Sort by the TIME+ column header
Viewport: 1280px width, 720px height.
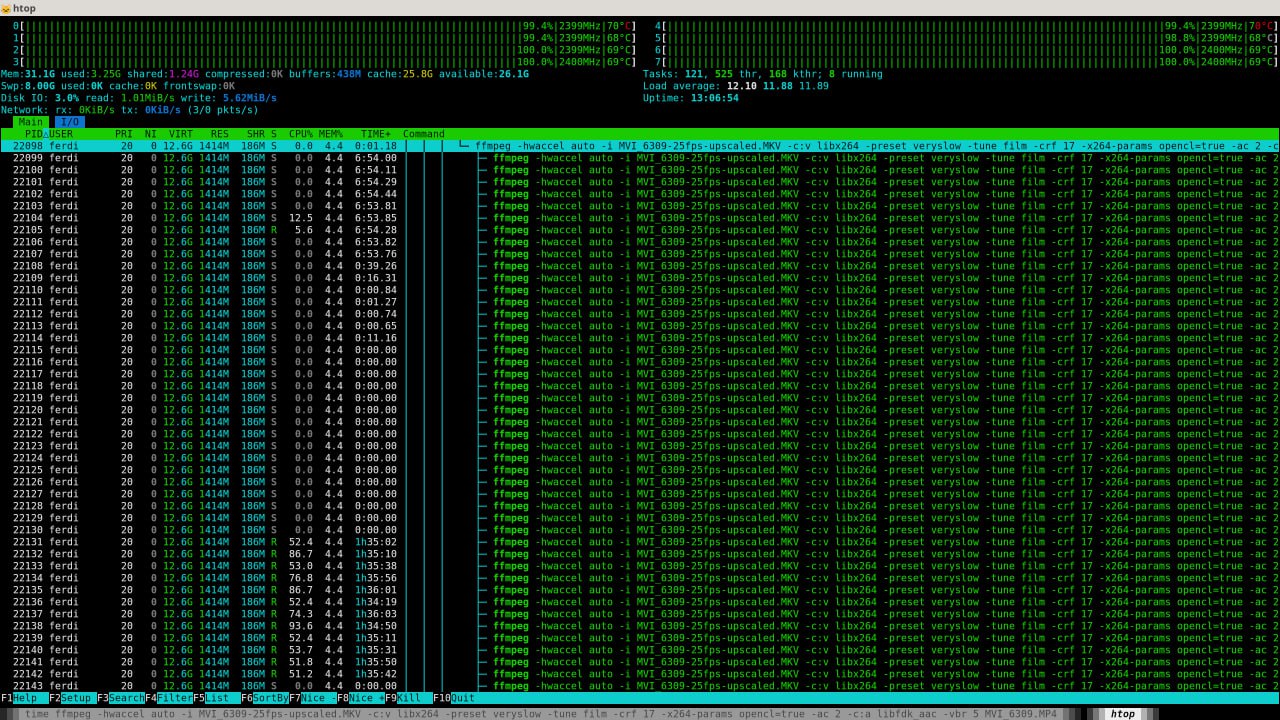click(376, 134)
